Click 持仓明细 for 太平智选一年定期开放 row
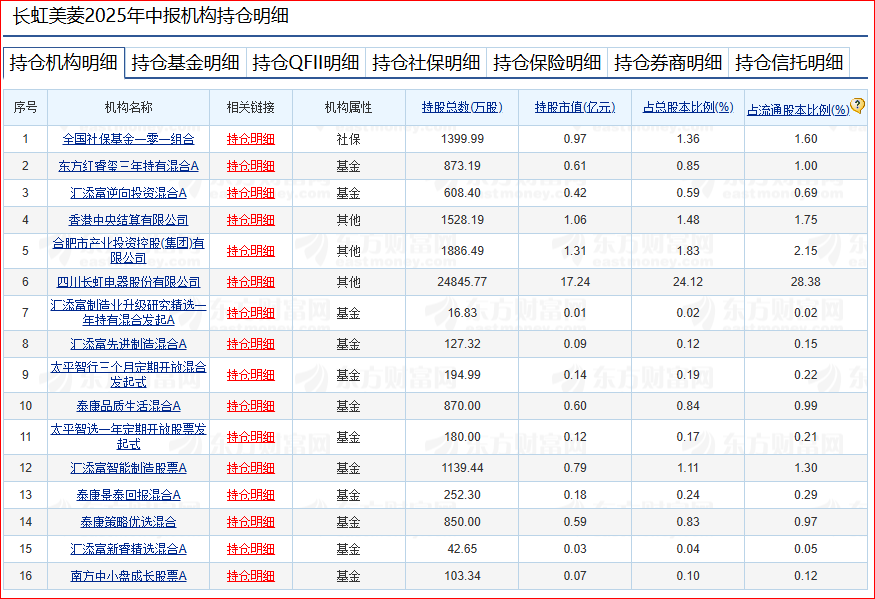 coord(251,437)
